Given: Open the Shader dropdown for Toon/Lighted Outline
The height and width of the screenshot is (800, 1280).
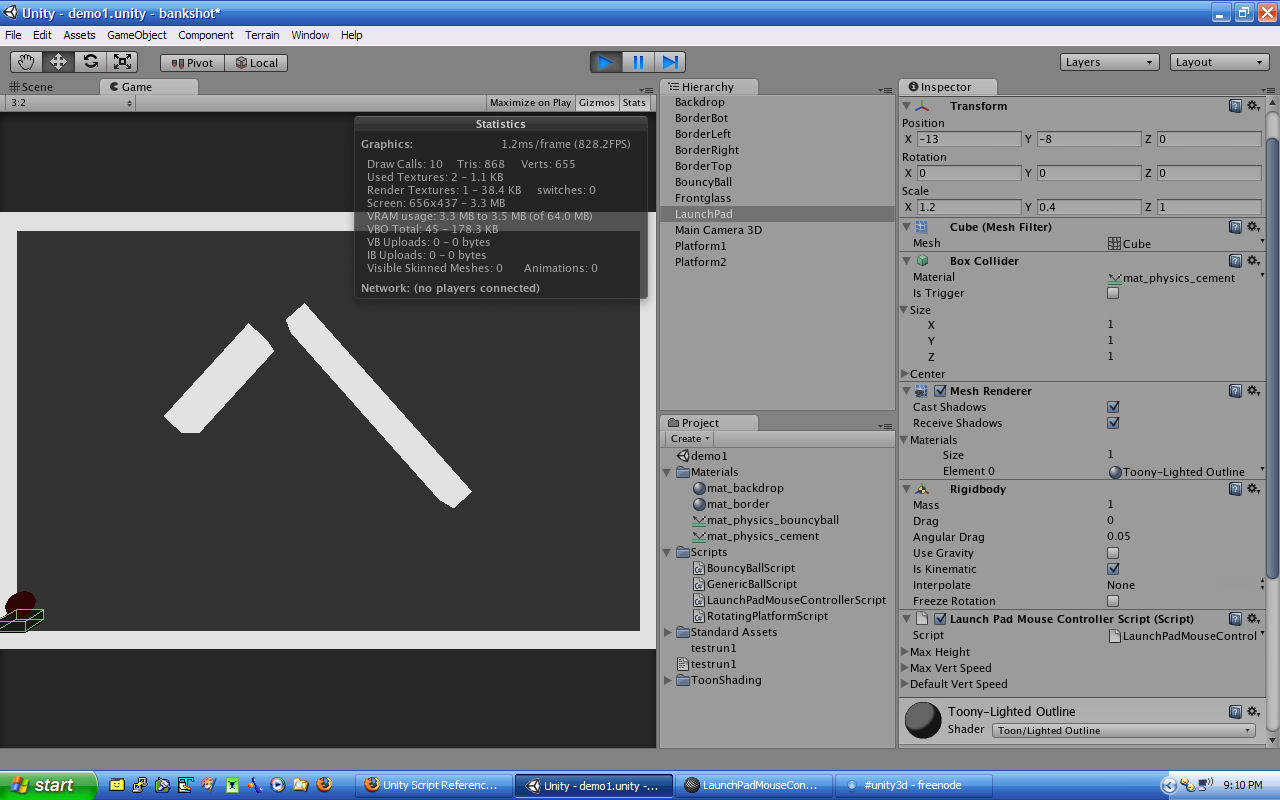Looking at the screenshot, I should tap(1123, 730).
